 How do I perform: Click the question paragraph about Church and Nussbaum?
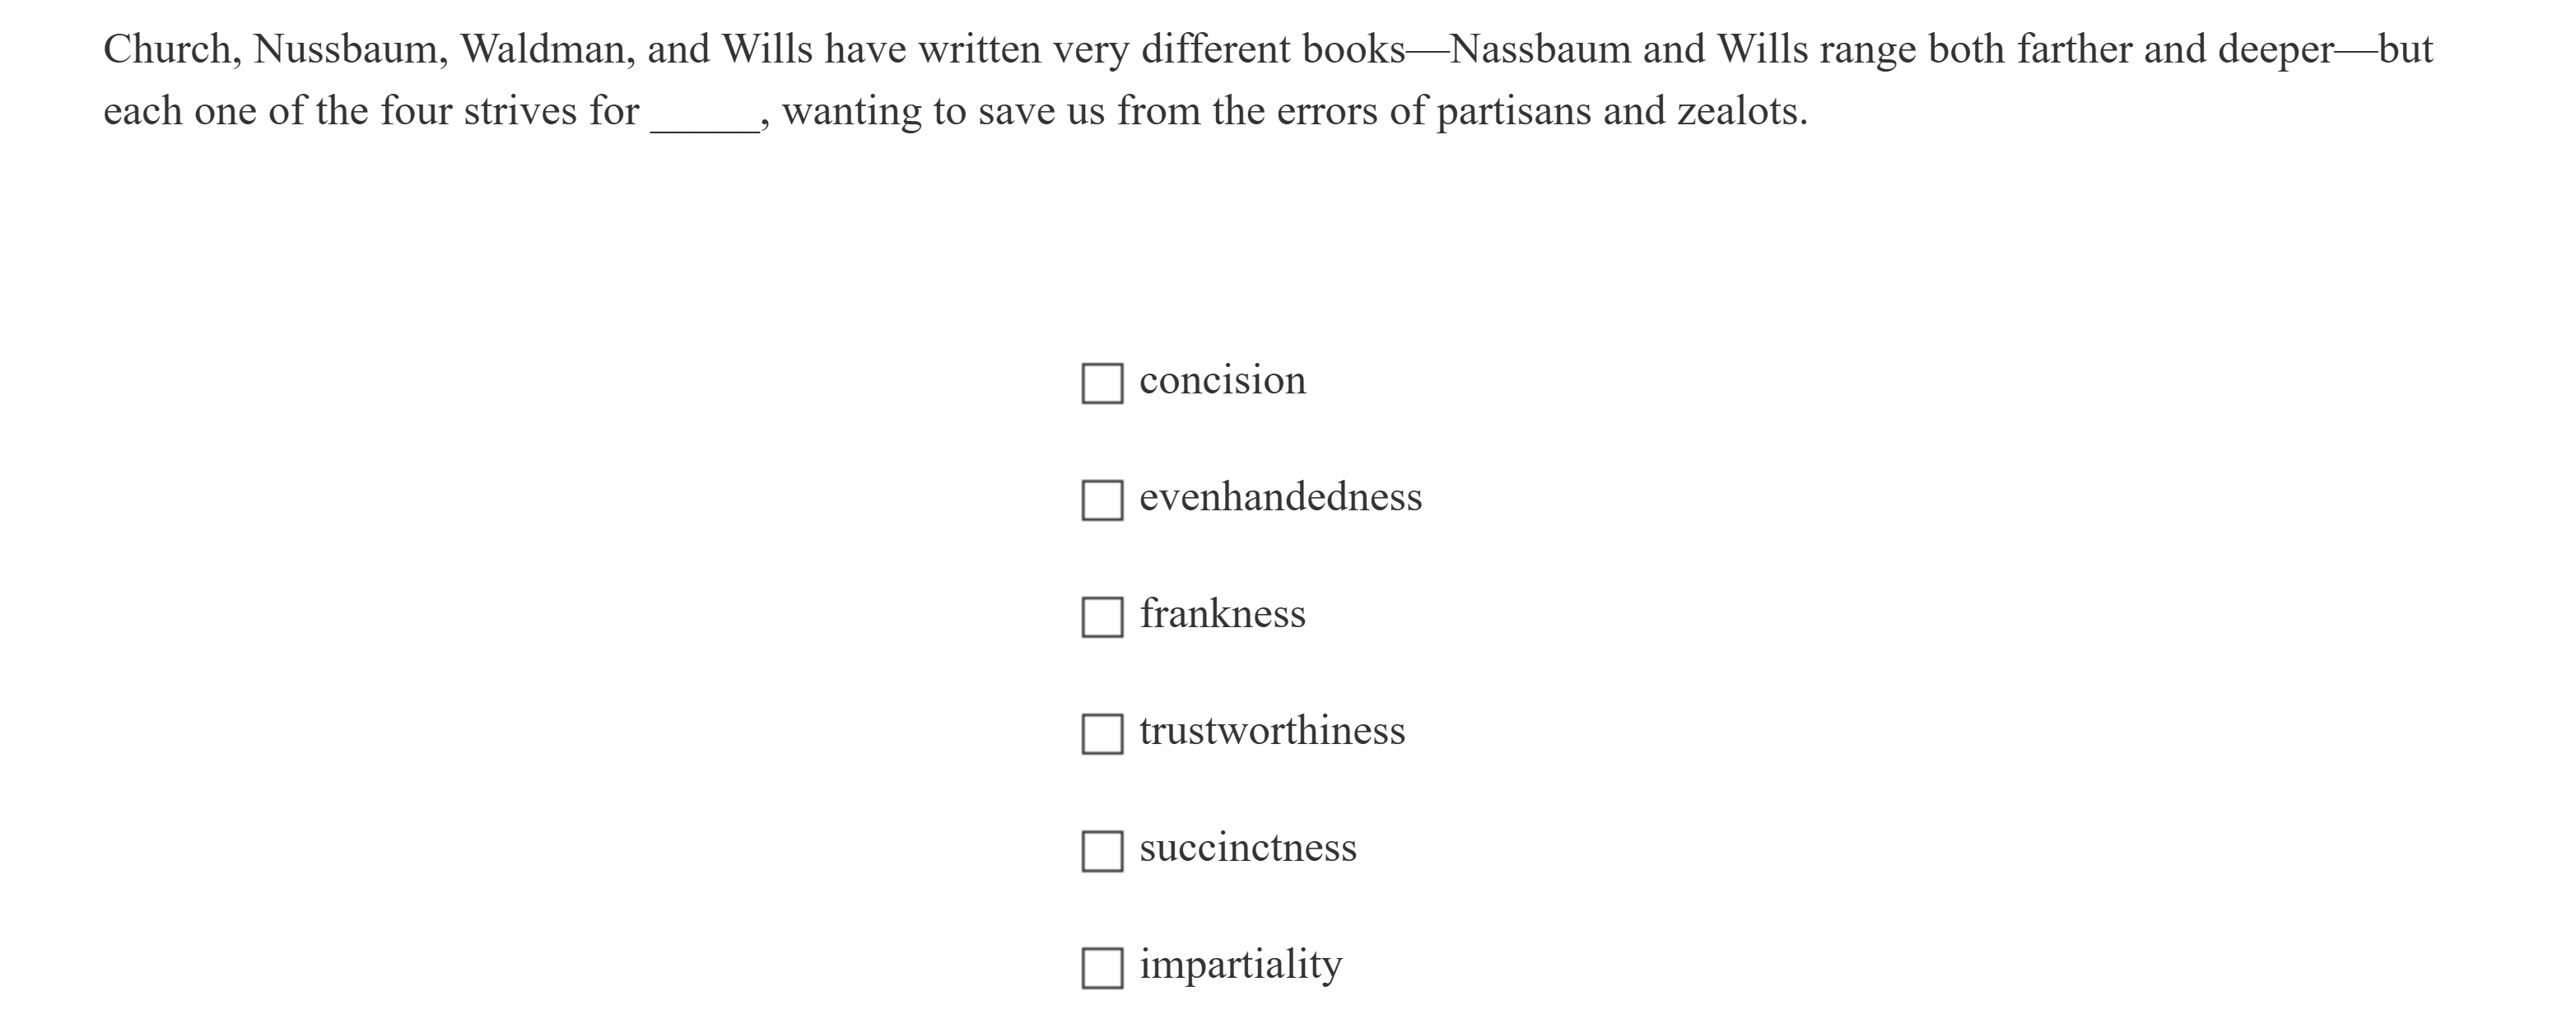click(1270, 78)
